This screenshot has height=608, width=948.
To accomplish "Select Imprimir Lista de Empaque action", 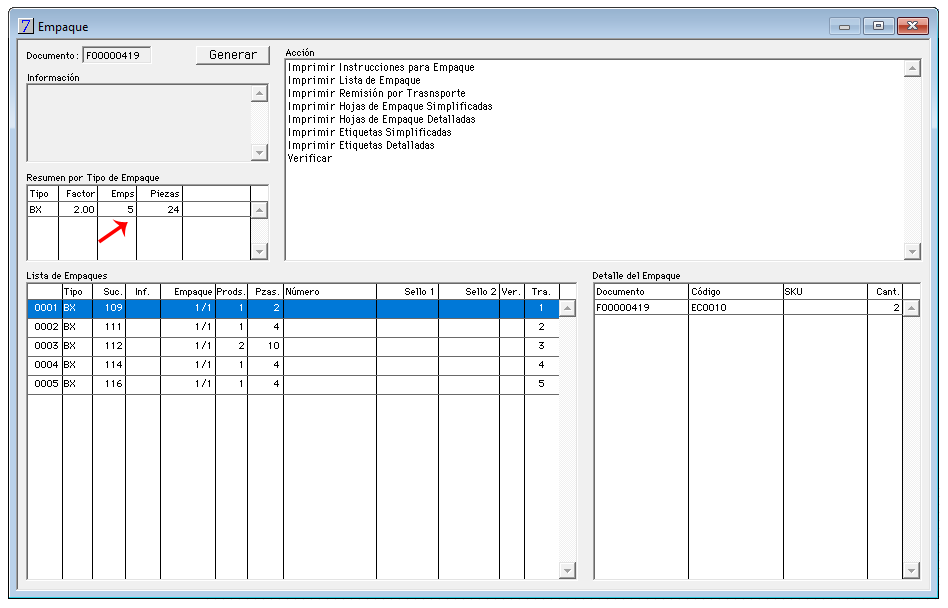I will (354, 80).
